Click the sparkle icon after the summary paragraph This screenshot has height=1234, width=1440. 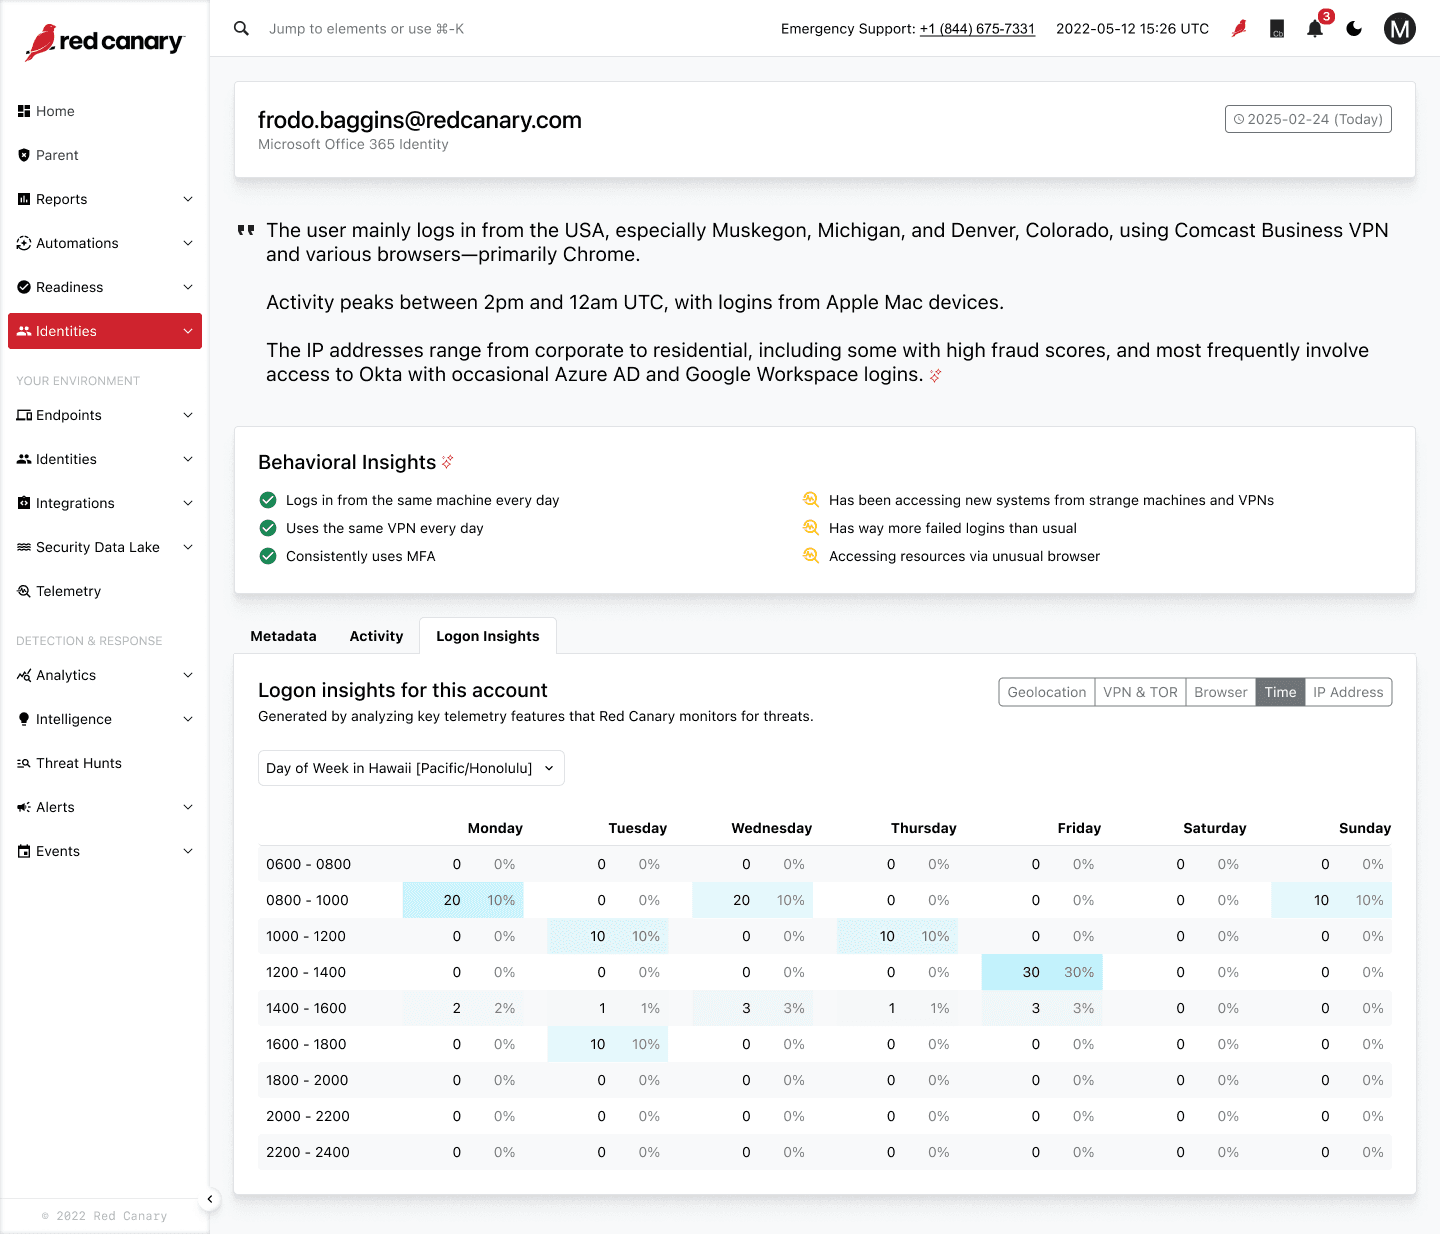click(x=935, y=376)
